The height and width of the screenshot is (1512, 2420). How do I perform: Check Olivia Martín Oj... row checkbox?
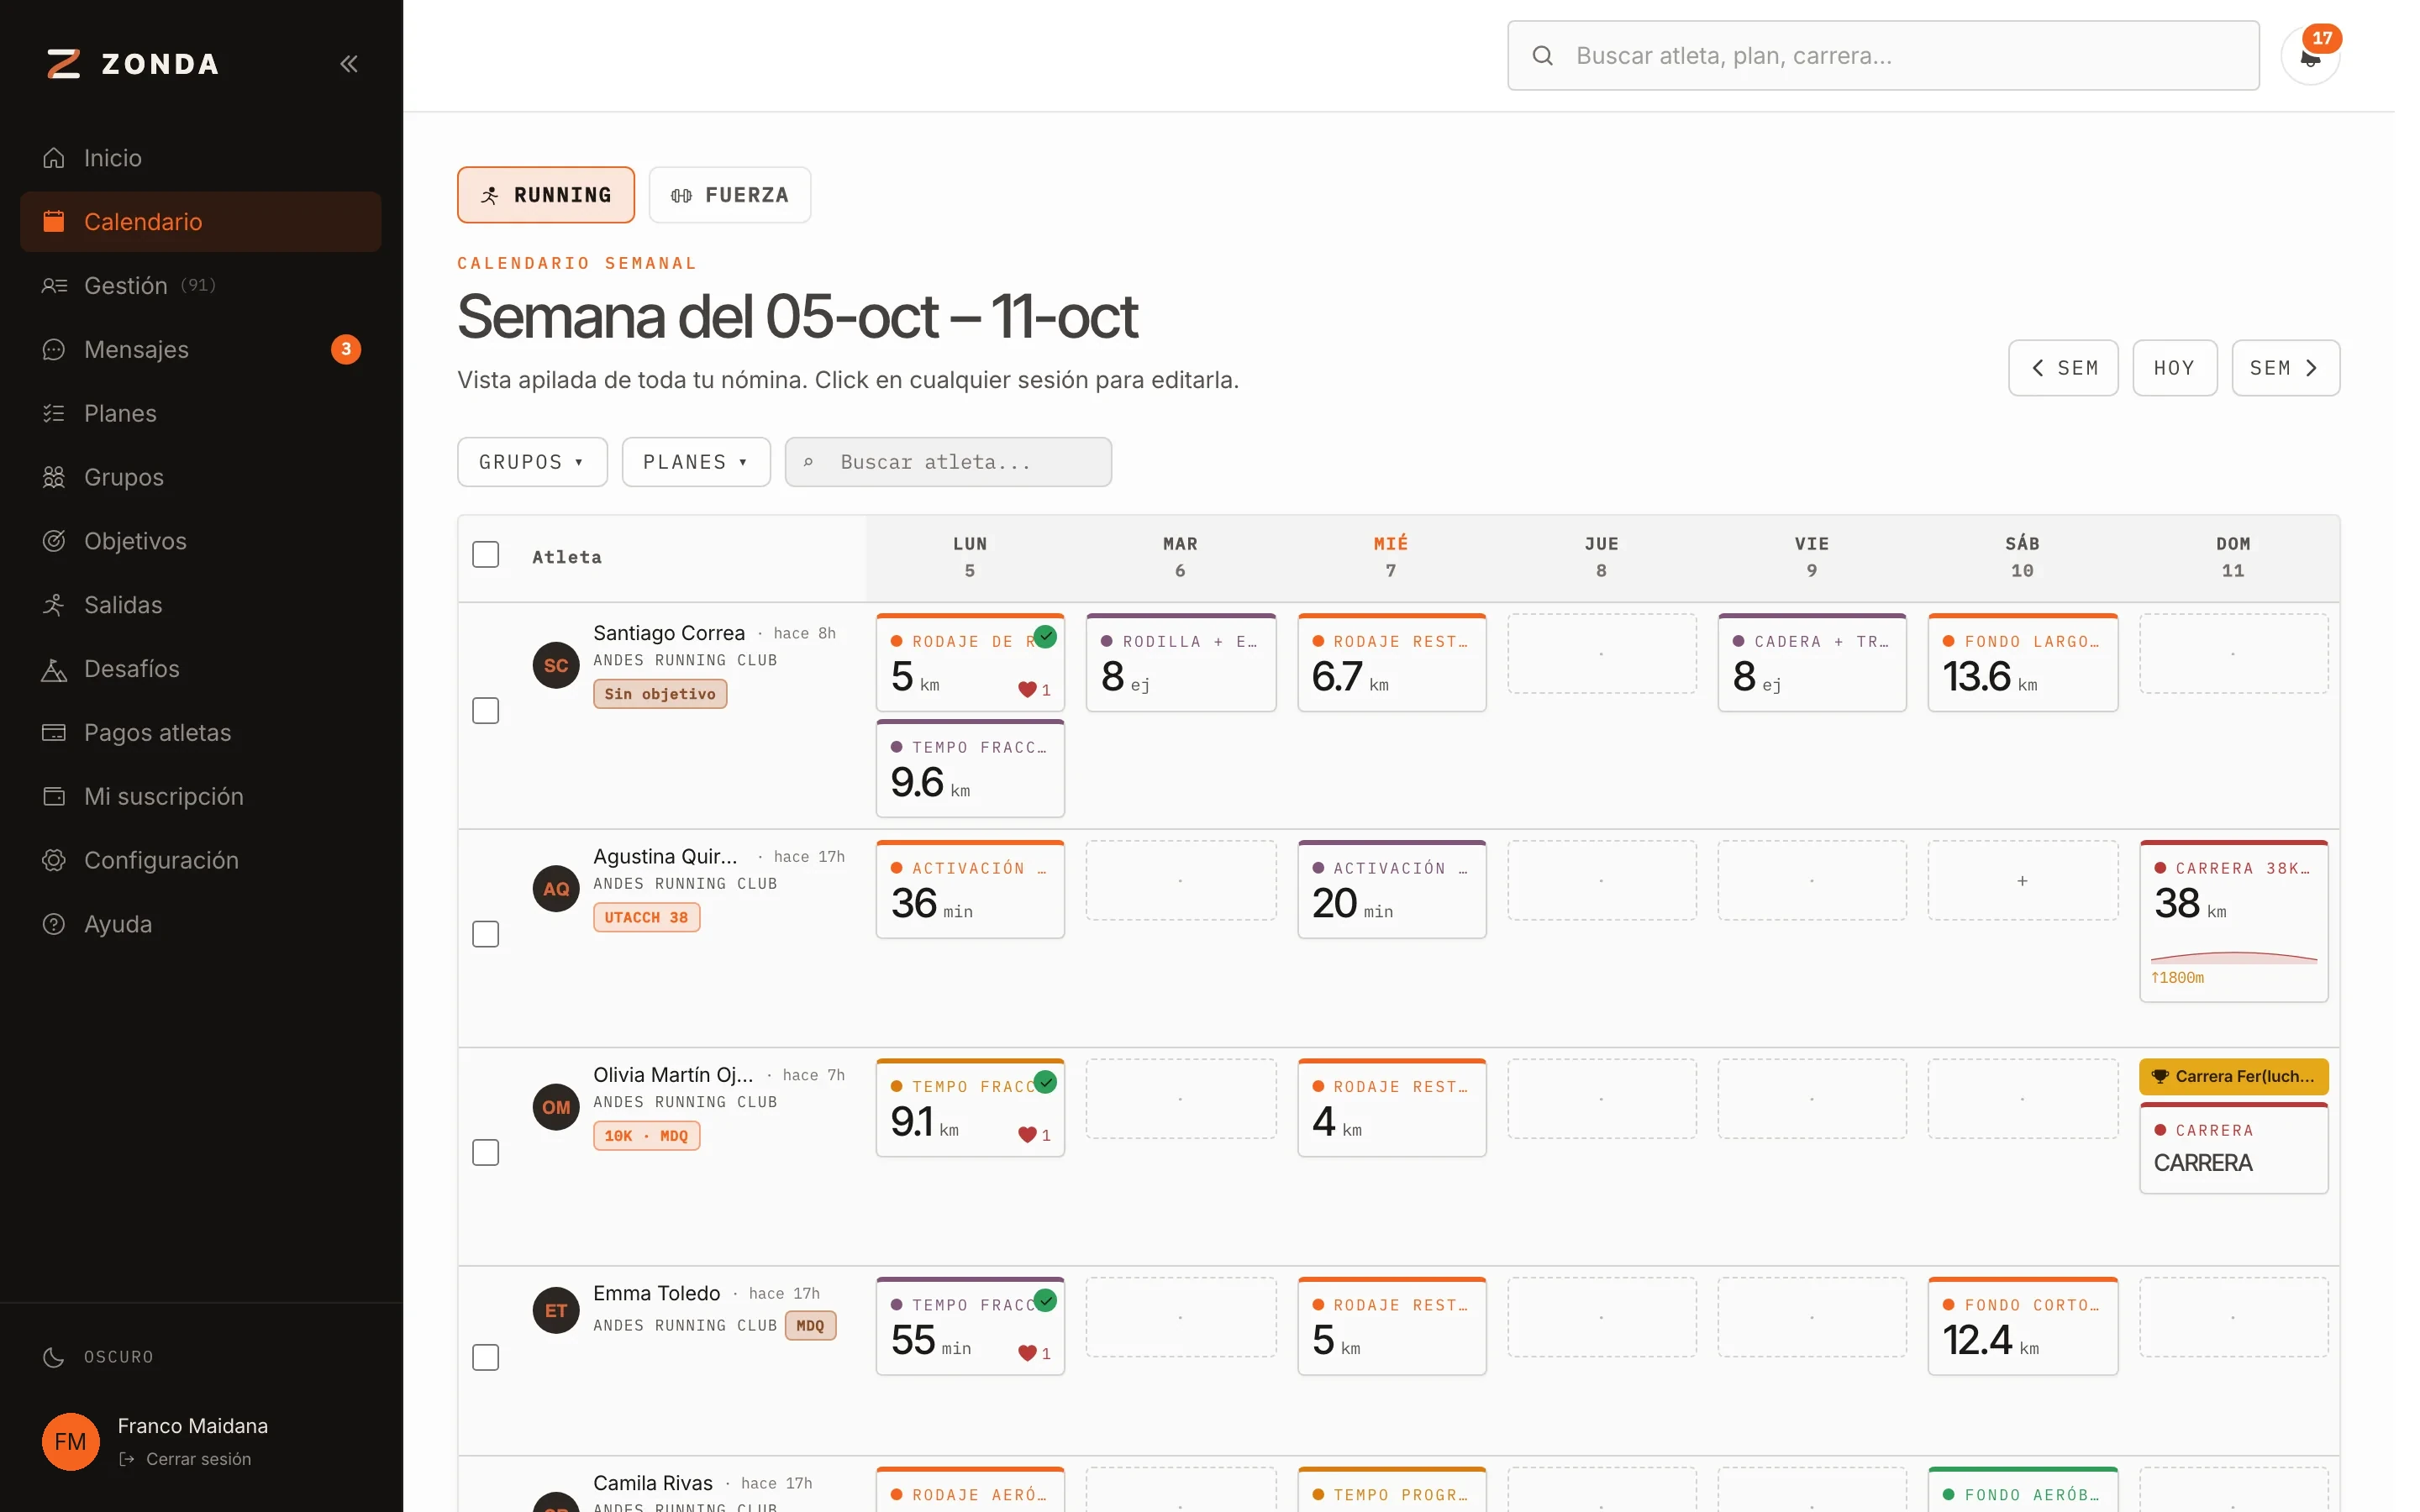point(486,1153)
